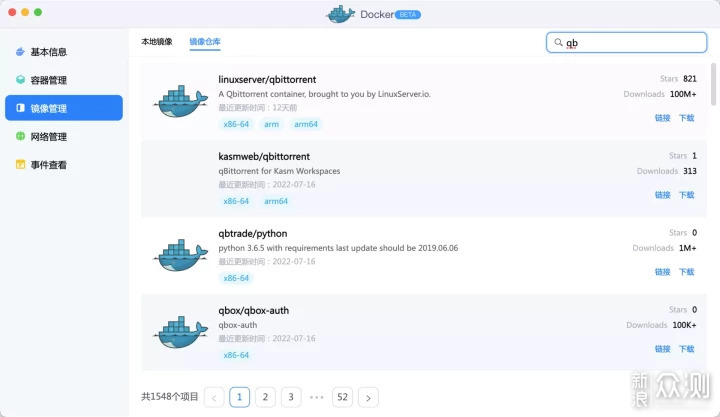720x417 pixels.
Task: Open 事件查看 in the sidebar
Action: point(64,164)
